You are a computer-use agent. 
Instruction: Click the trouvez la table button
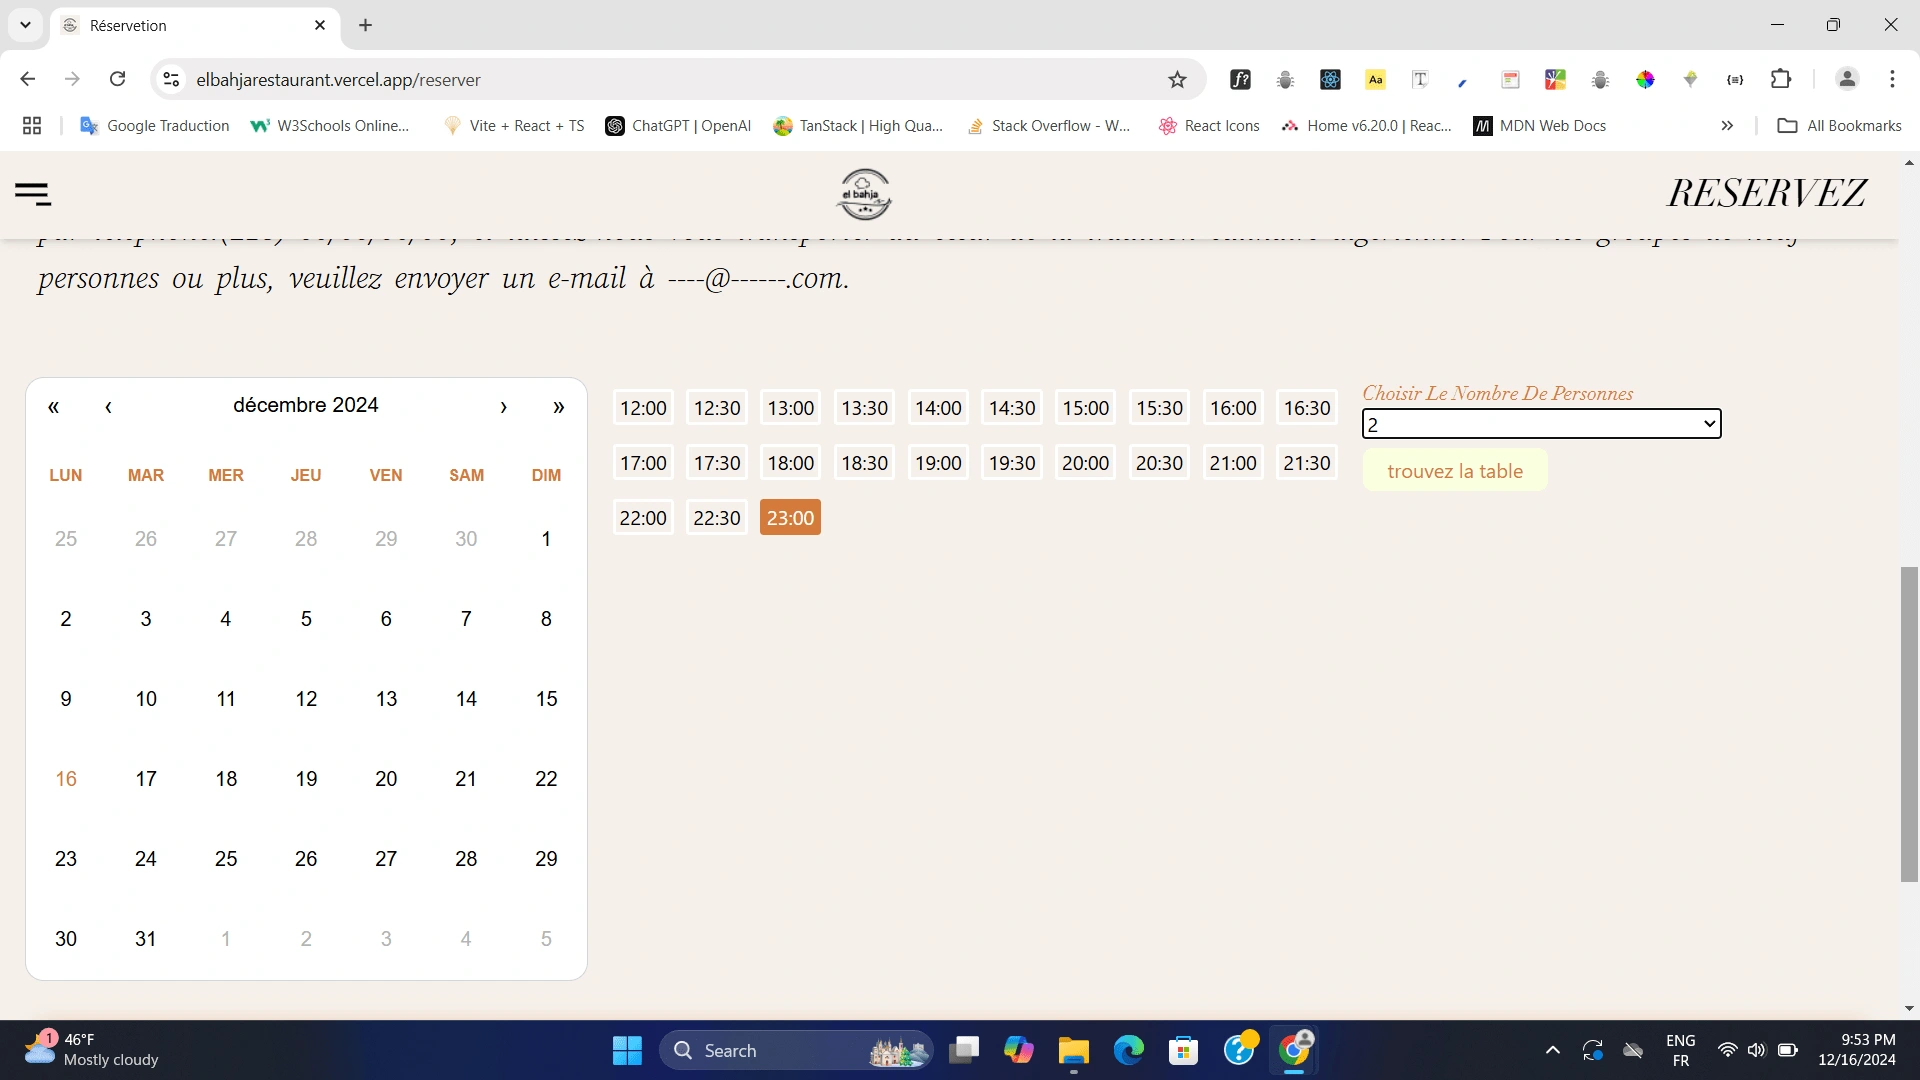[x=1454, y=471]
